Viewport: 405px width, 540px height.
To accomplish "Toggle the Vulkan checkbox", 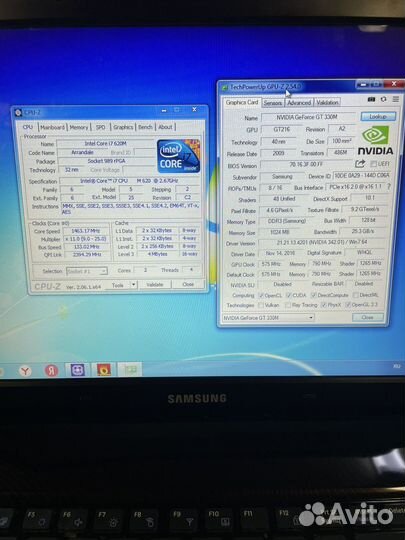I will pyautogui.click(x=261, y=305).
